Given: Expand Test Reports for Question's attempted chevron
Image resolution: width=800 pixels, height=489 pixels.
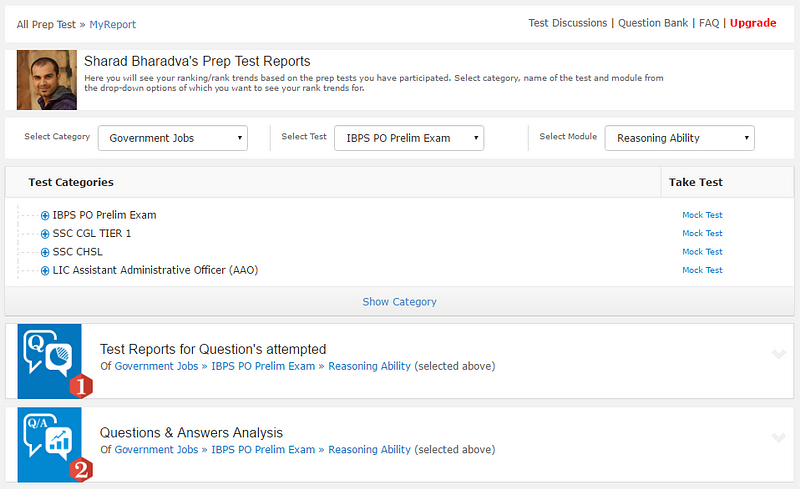Looking at the screenshot, I should click(779, 354).
